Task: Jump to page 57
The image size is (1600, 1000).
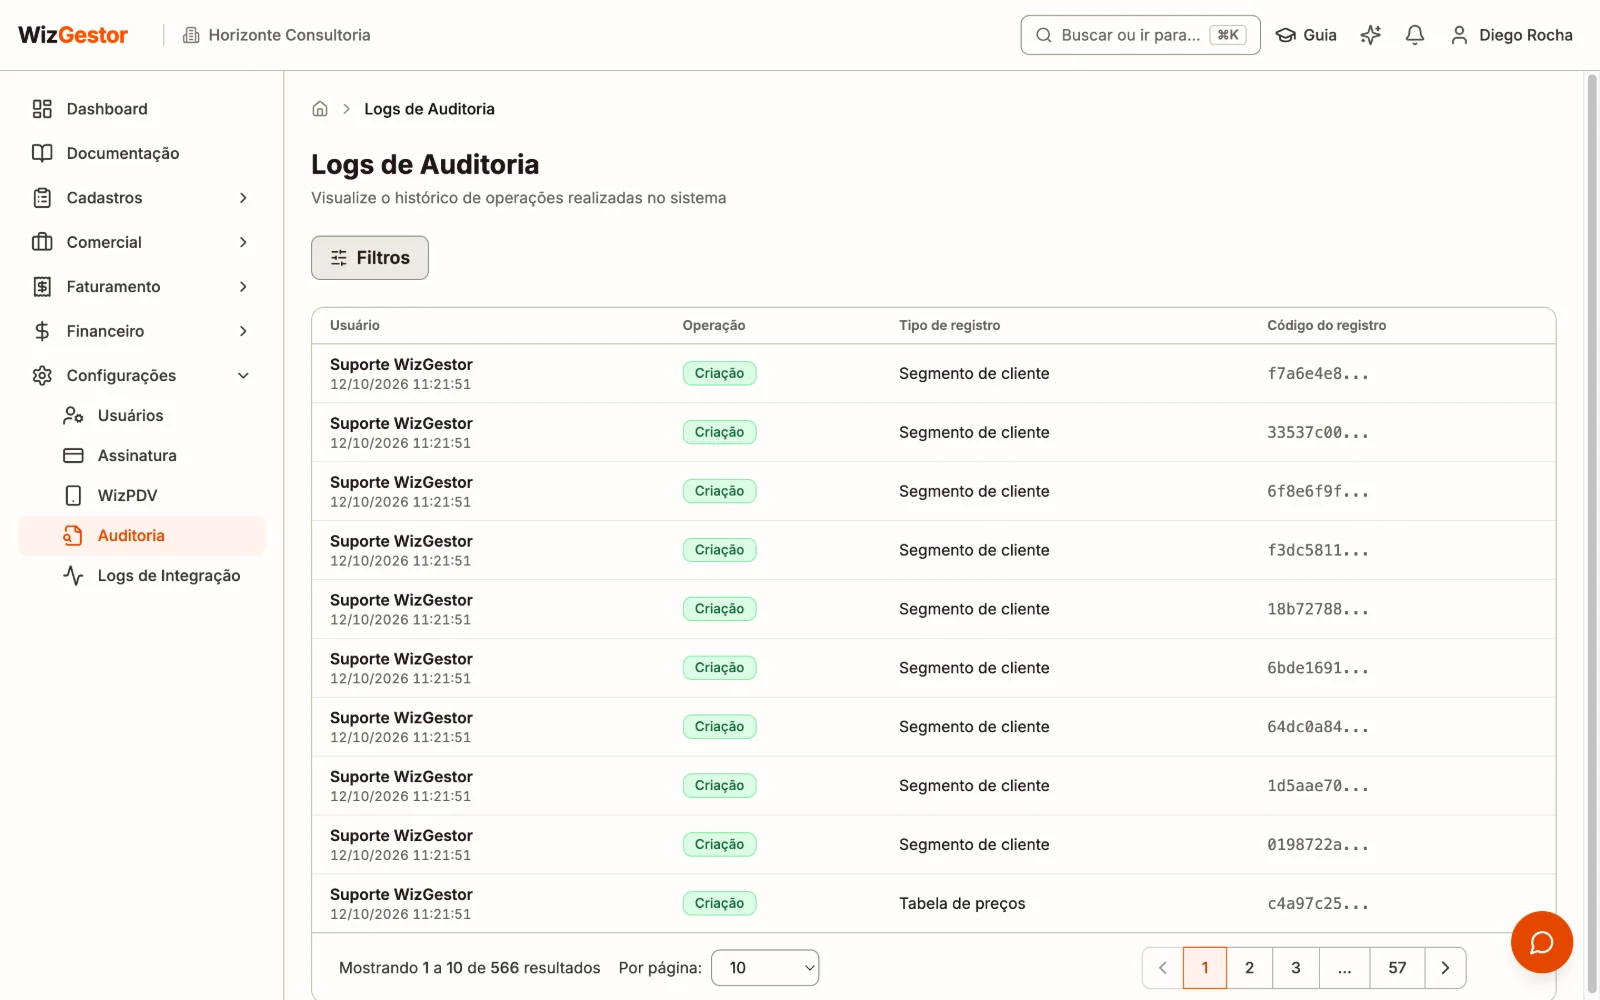Action: coord(1397,967)
